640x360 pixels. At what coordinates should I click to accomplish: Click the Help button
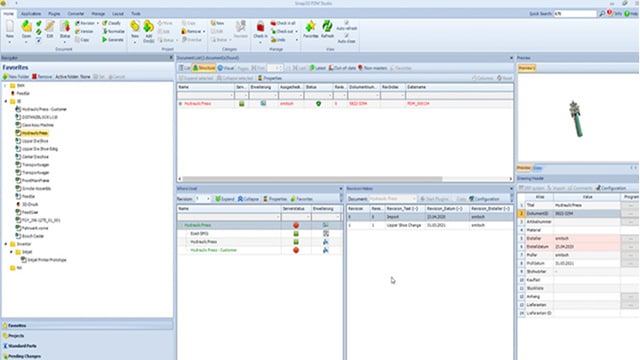(631, 13)
